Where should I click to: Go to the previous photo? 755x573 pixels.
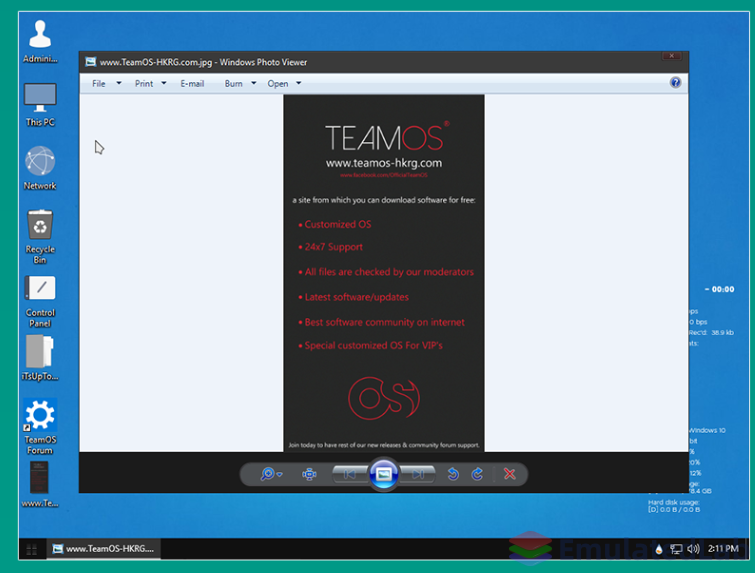[x=350, y=474]
